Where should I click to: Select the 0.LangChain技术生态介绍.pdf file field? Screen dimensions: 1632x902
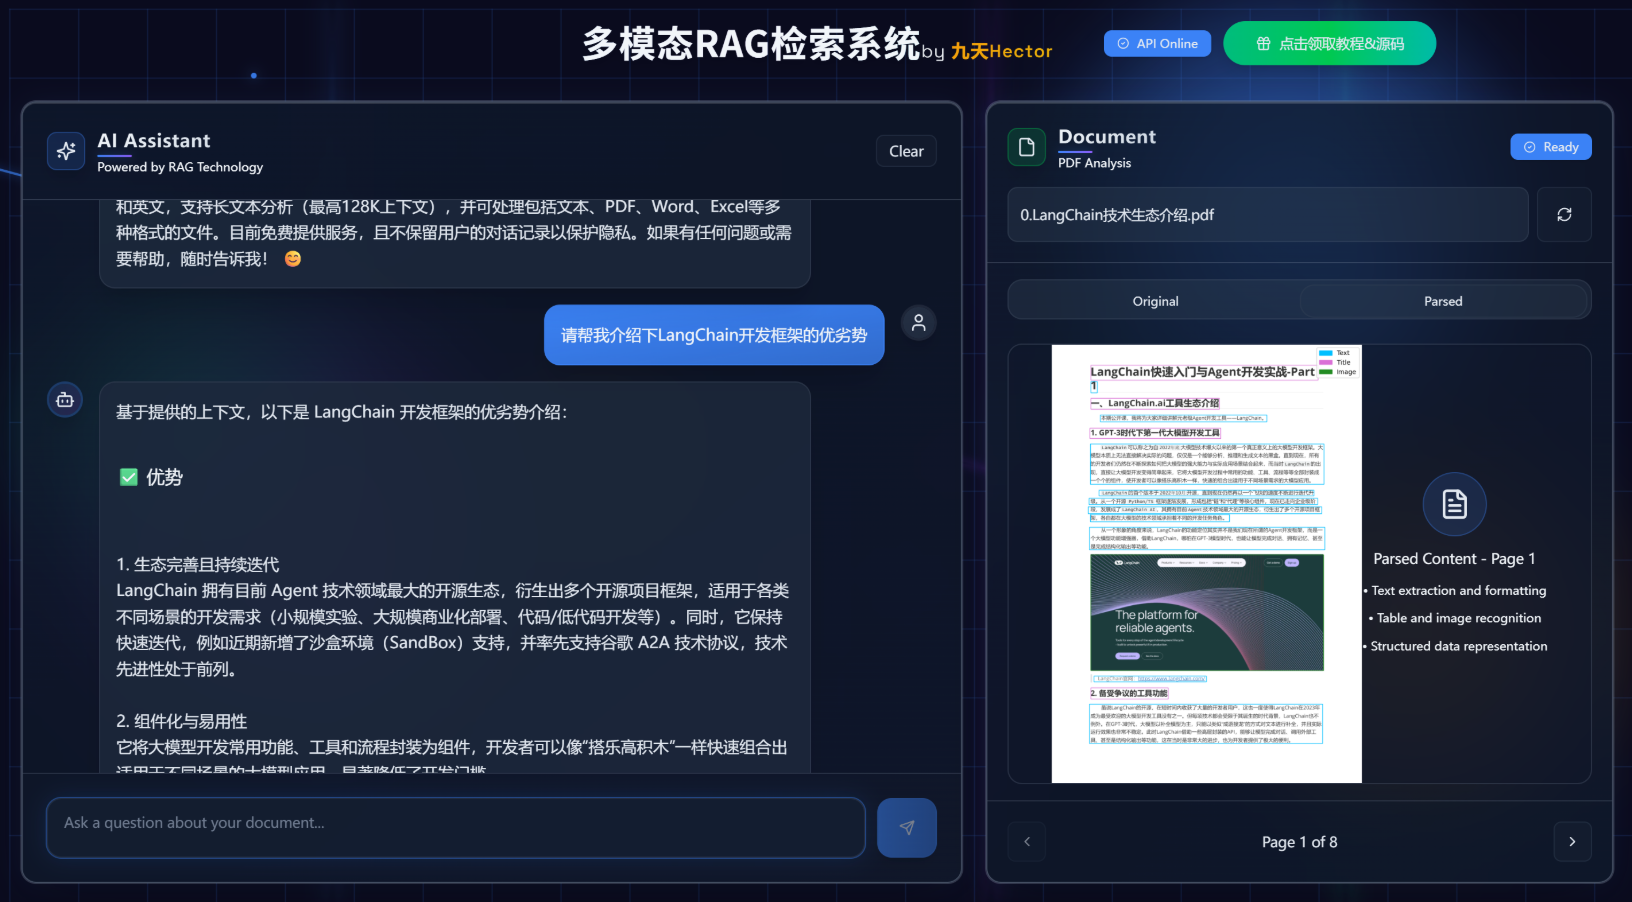(1268, 214)
